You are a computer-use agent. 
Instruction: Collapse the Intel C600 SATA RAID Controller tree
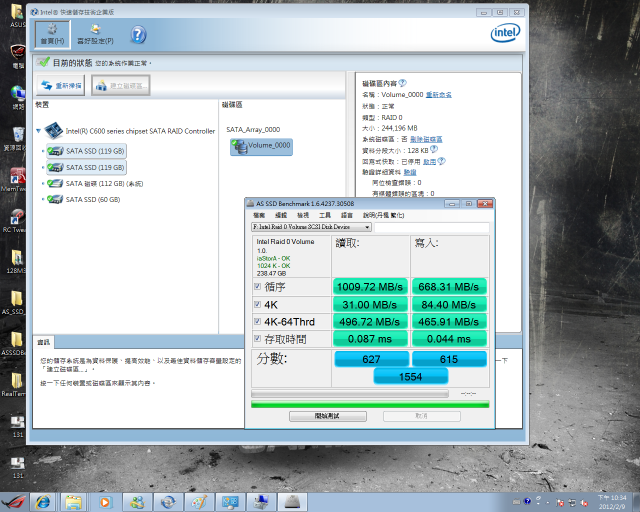(x=39, y=131)
